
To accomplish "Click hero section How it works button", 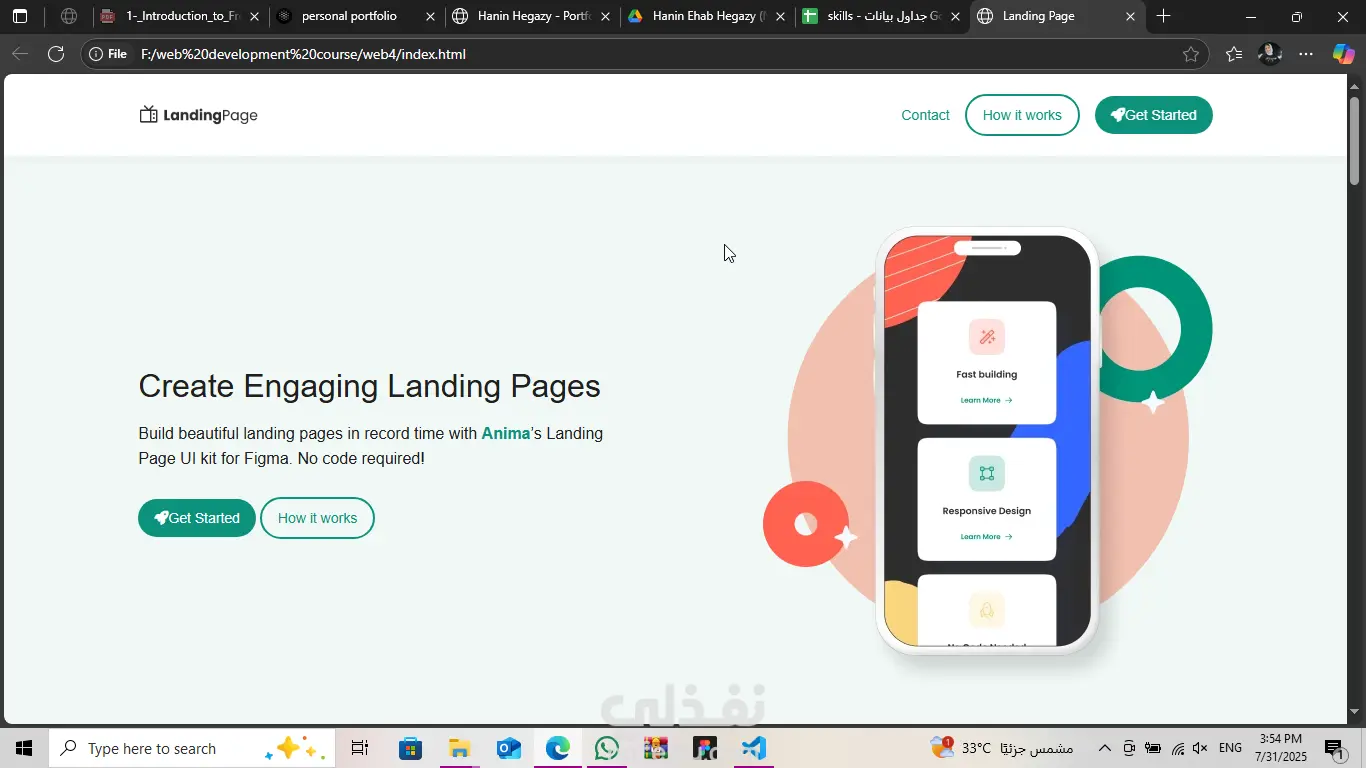I will pos(317,518).
